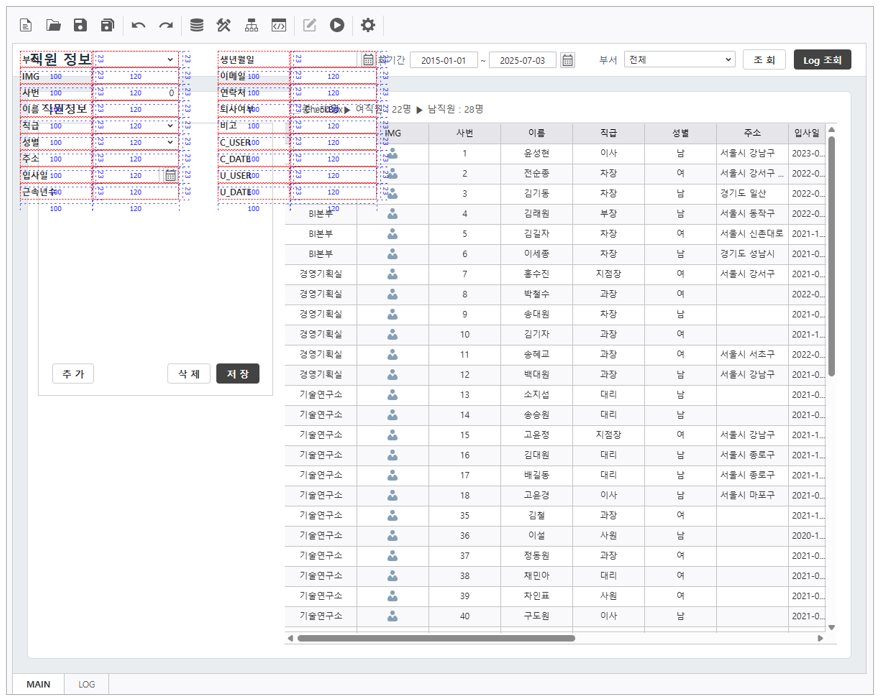Screen dimensions: 880x699
Task: Undo the last action
Action: [139, 25]
